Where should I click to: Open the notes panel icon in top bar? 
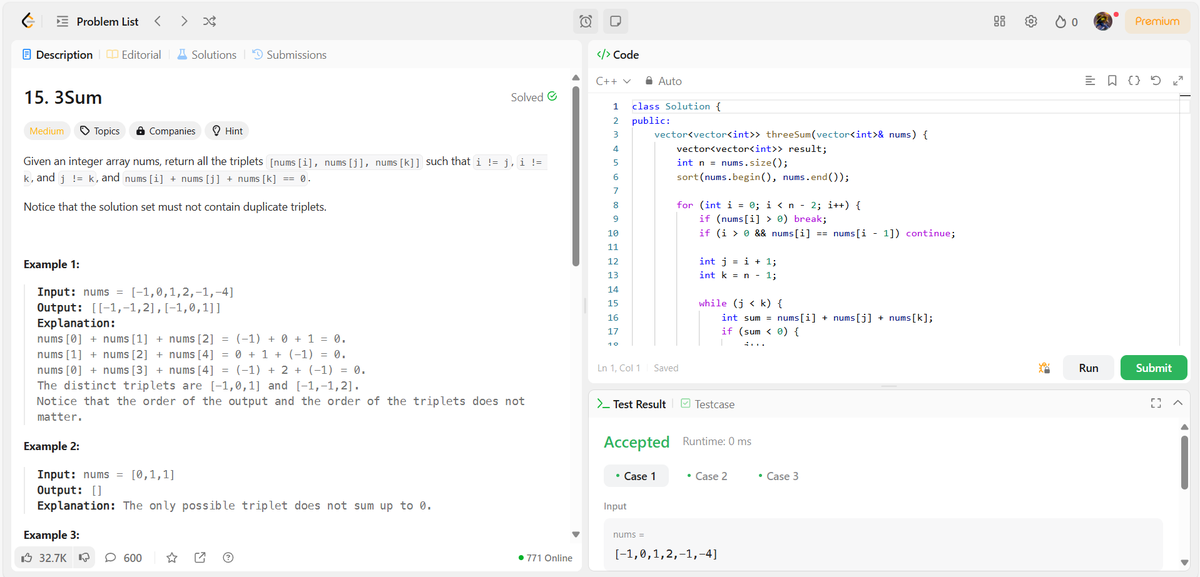(x=615, y=20)
